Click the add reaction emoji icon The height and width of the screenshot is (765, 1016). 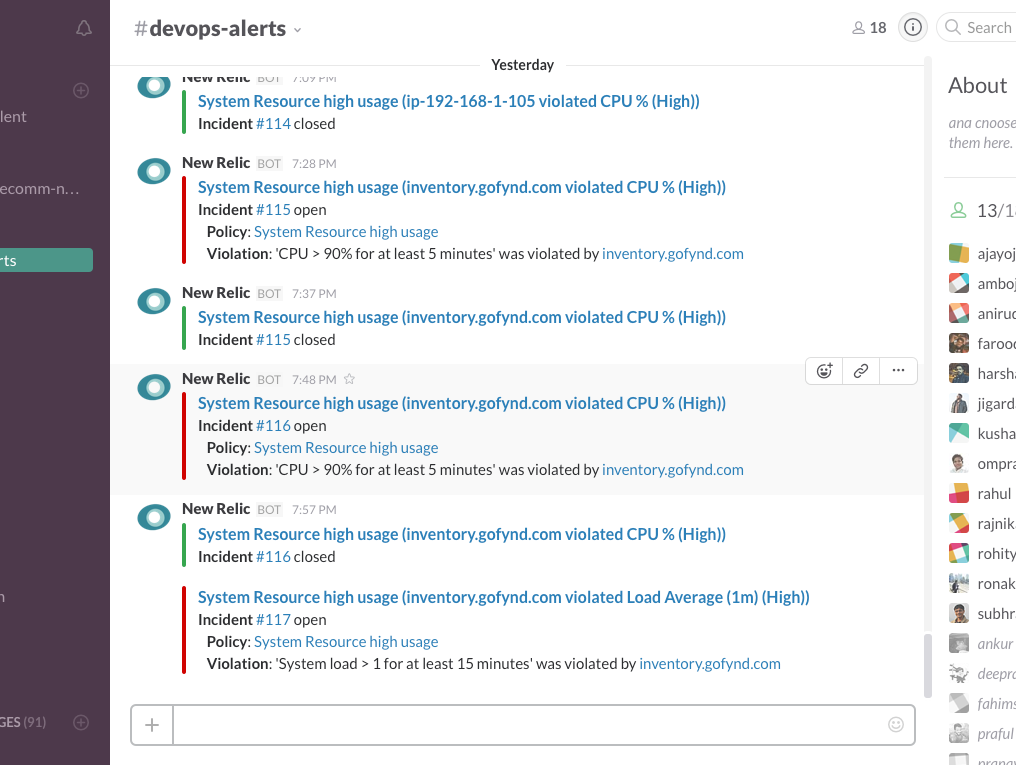825,371
